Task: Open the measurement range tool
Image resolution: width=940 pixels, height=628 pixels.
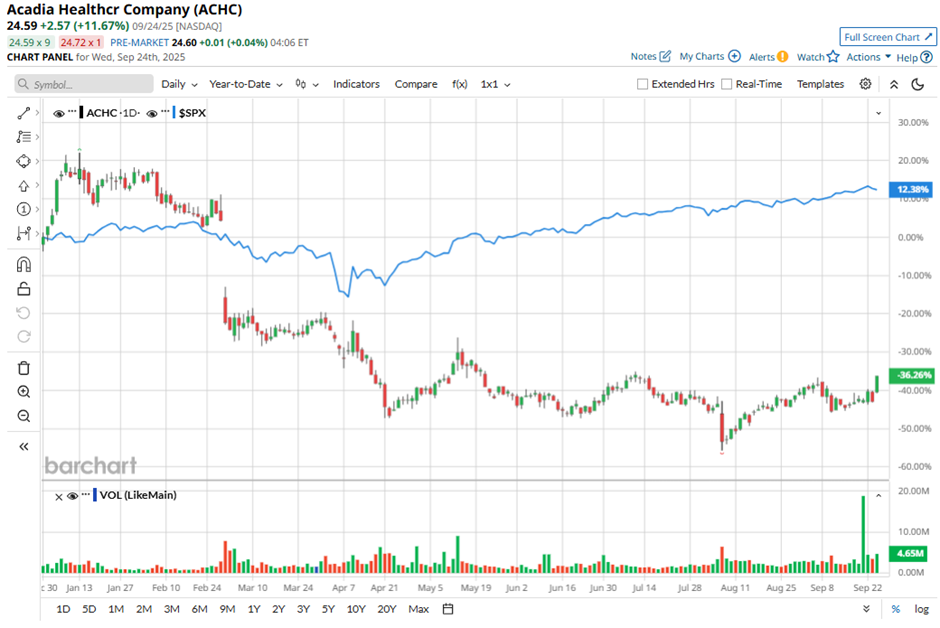Action: point(23,233)
